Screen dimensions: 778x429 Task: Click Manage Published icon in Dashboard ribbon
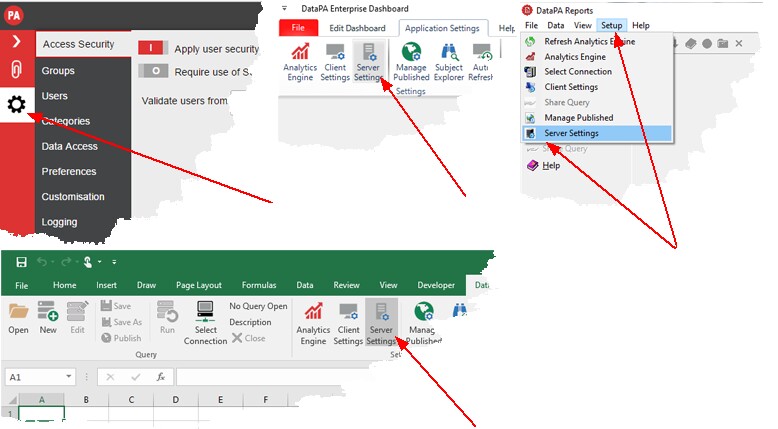(x=411, y=62)
